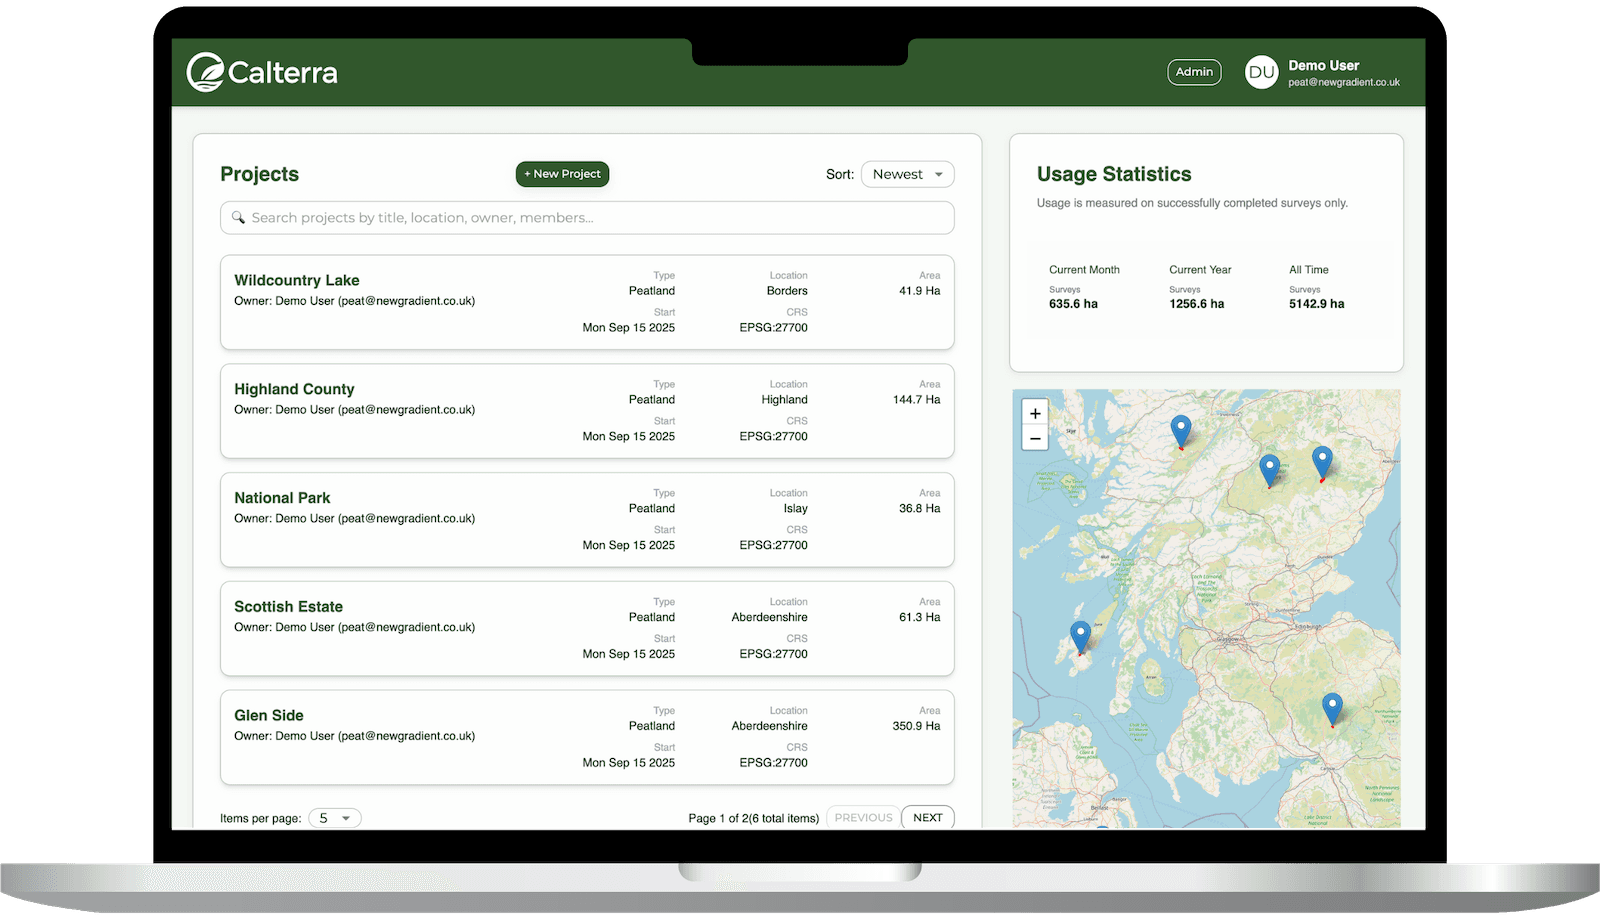Select the DU avatar circle
Image resolution: width=1600 pixels, height=917 pixels.
tap(1262, 71)
